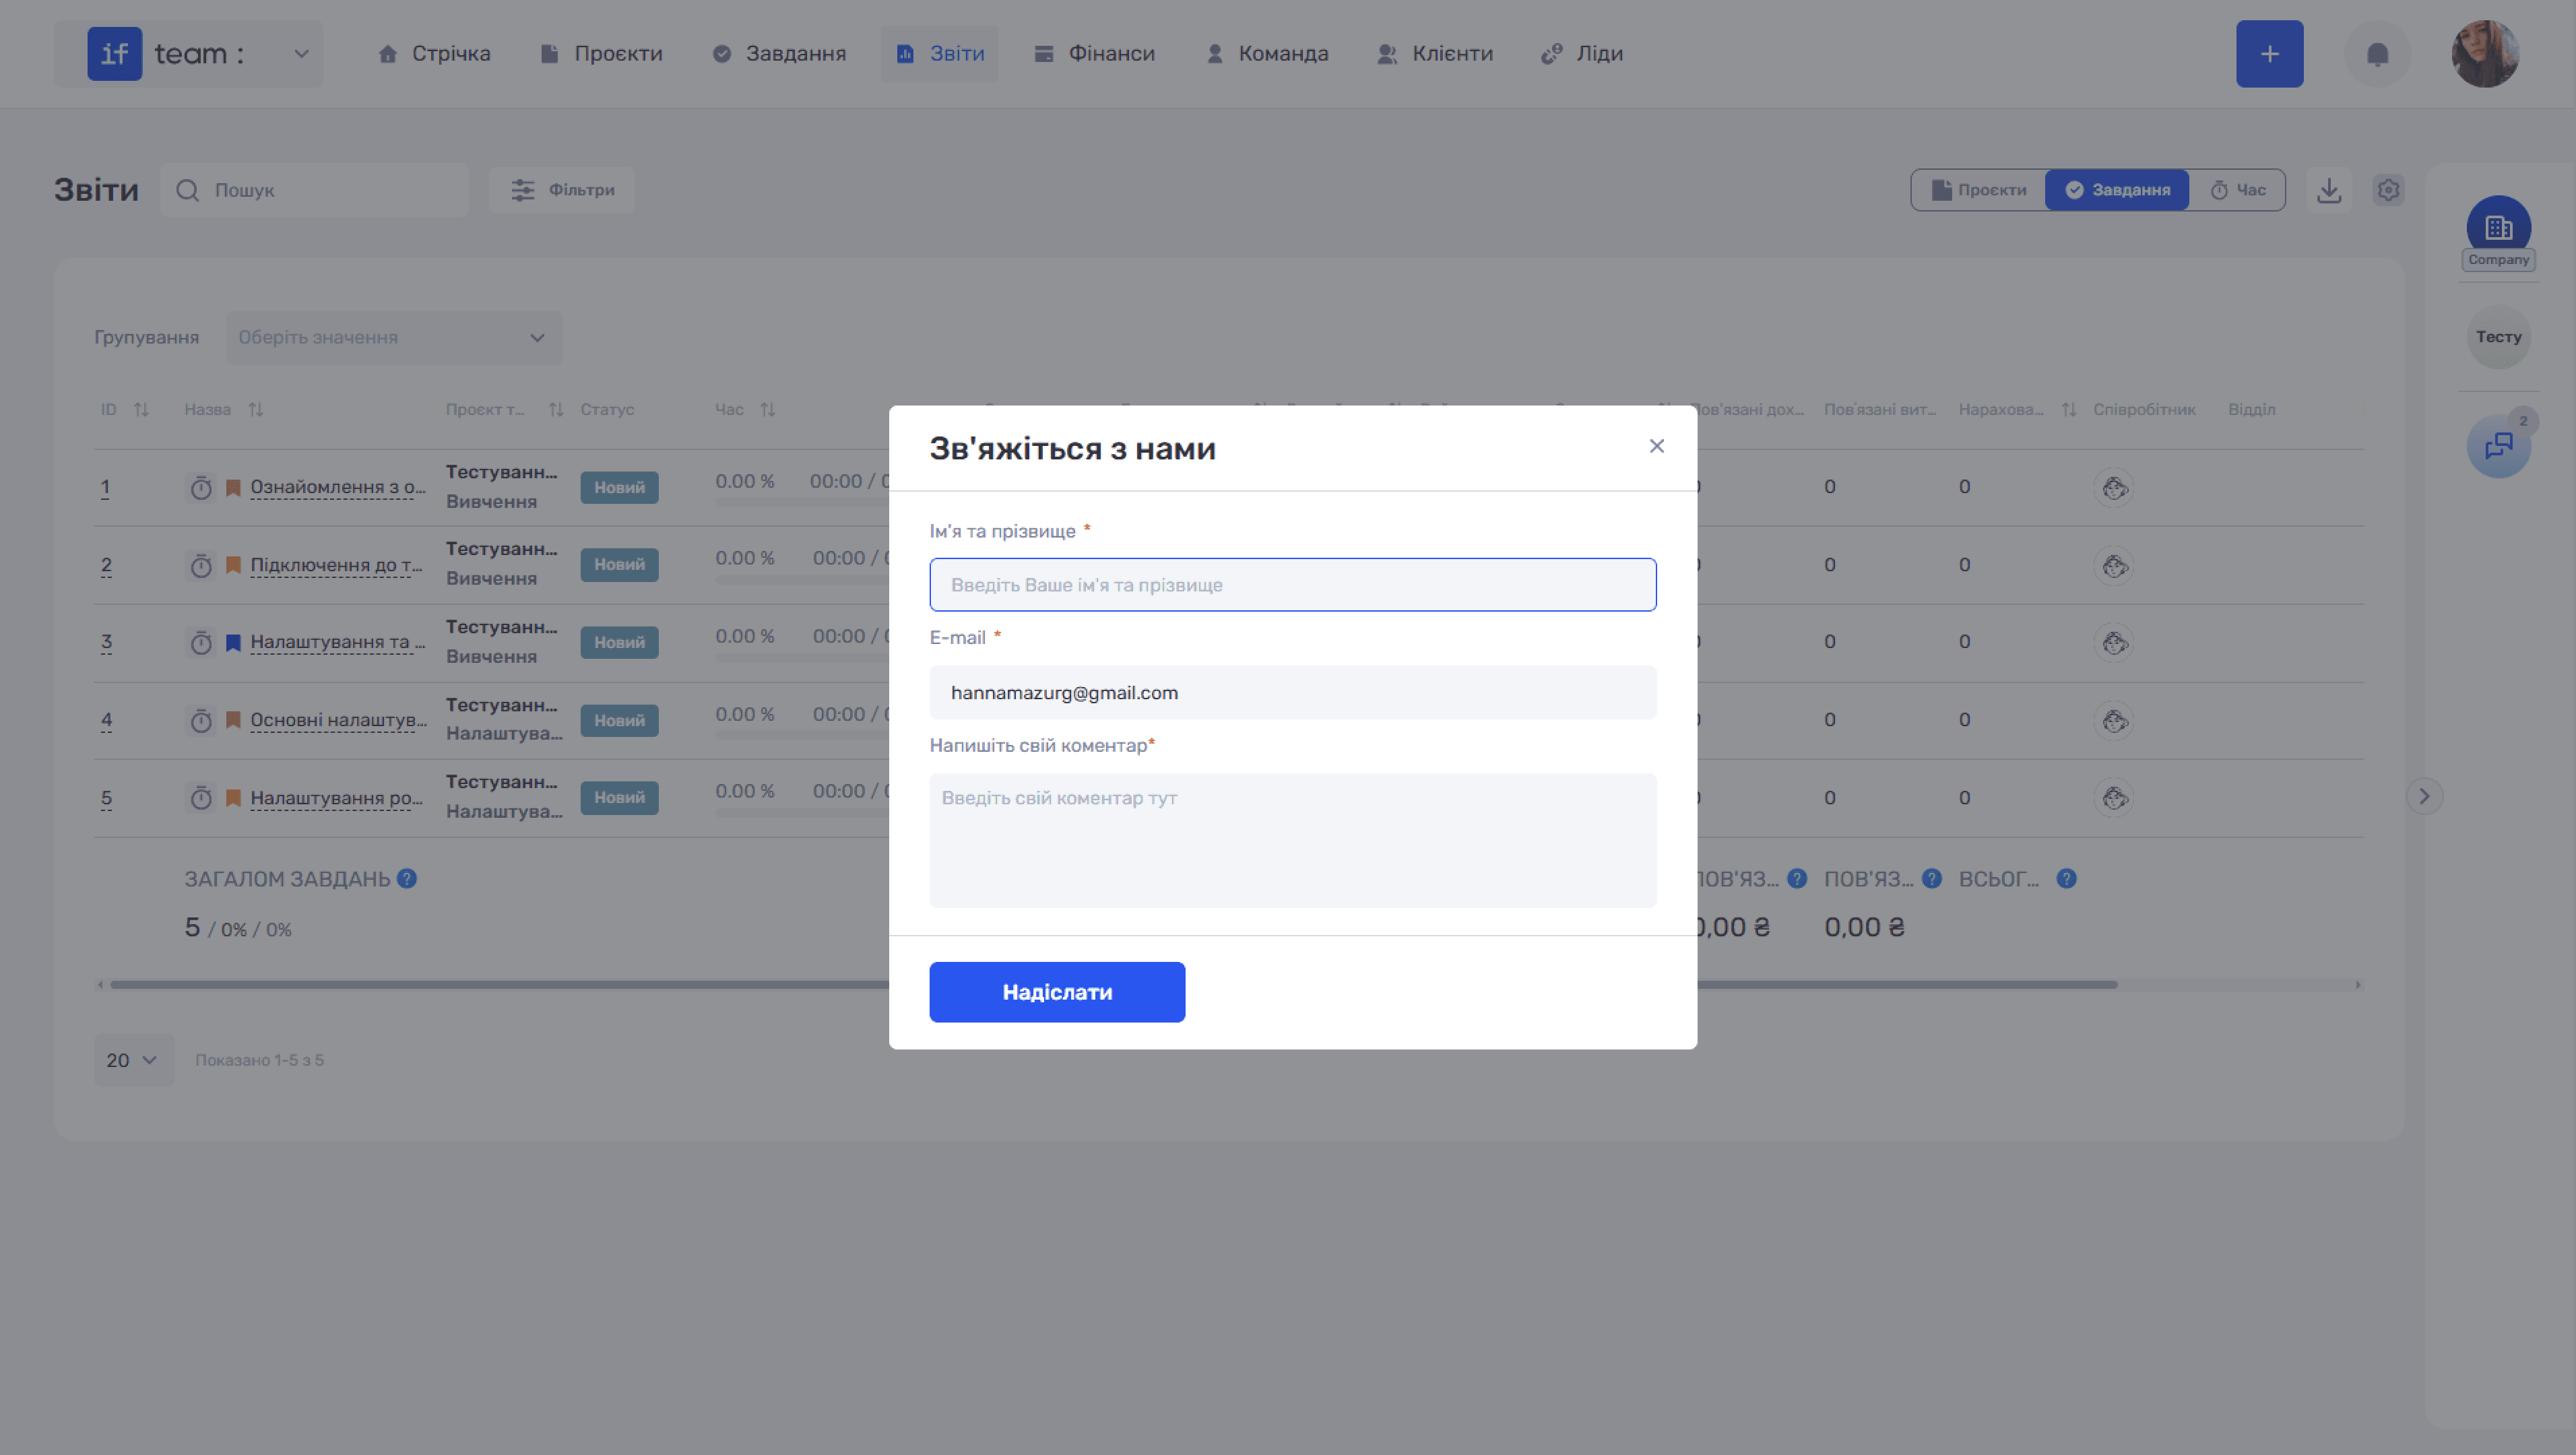The width and height of the screenshot is (2576, 1455).
Task: Open chat messages icon in sidebar
Action: pyautogui.click(x=2498, y=446)
